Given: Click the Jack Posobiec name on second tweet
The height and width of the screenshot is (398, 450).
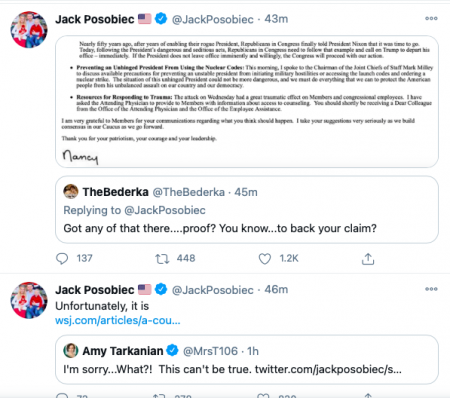Looking at the screenshot, I should 95,290.
